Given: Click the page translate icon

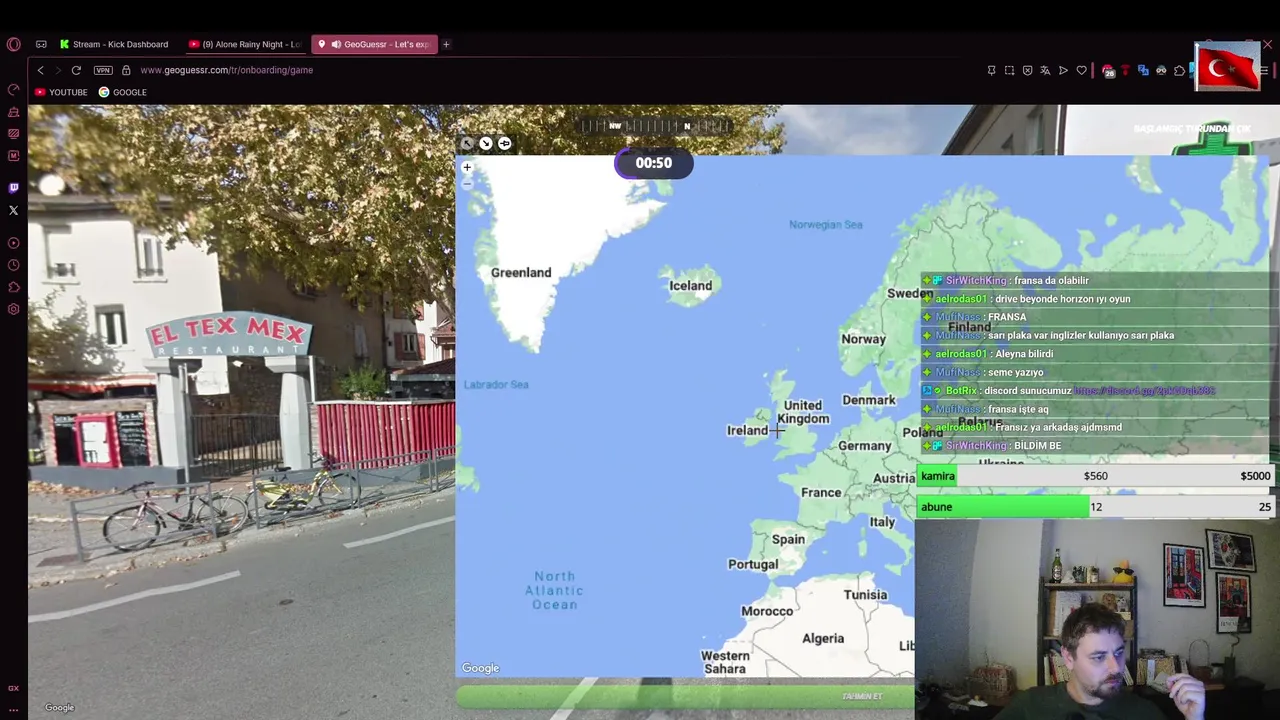Looking at the screenshot, I should [1045, 70].
